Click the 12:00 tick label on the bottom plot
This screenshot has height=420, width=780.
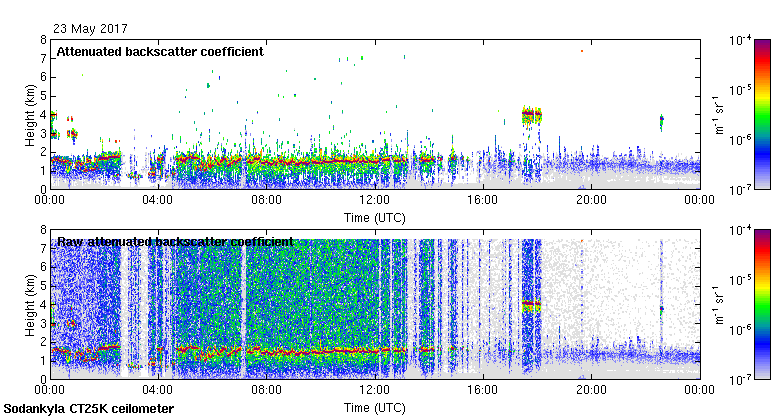375,390
